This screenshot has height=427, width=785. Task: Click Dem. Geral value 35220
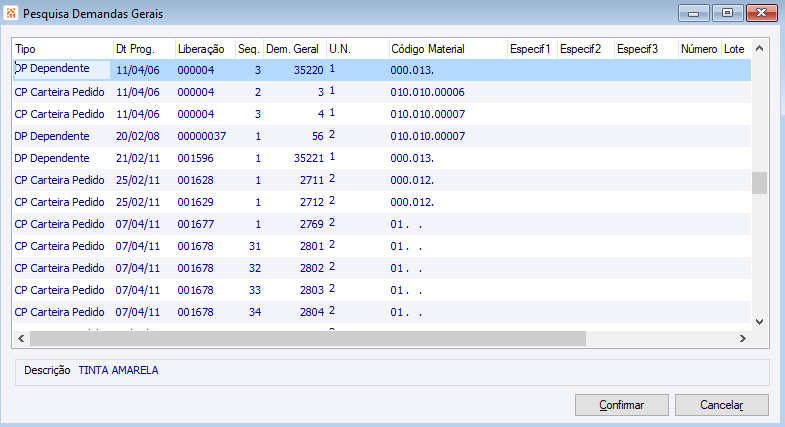pyautogui.click(x=308, y=70)
